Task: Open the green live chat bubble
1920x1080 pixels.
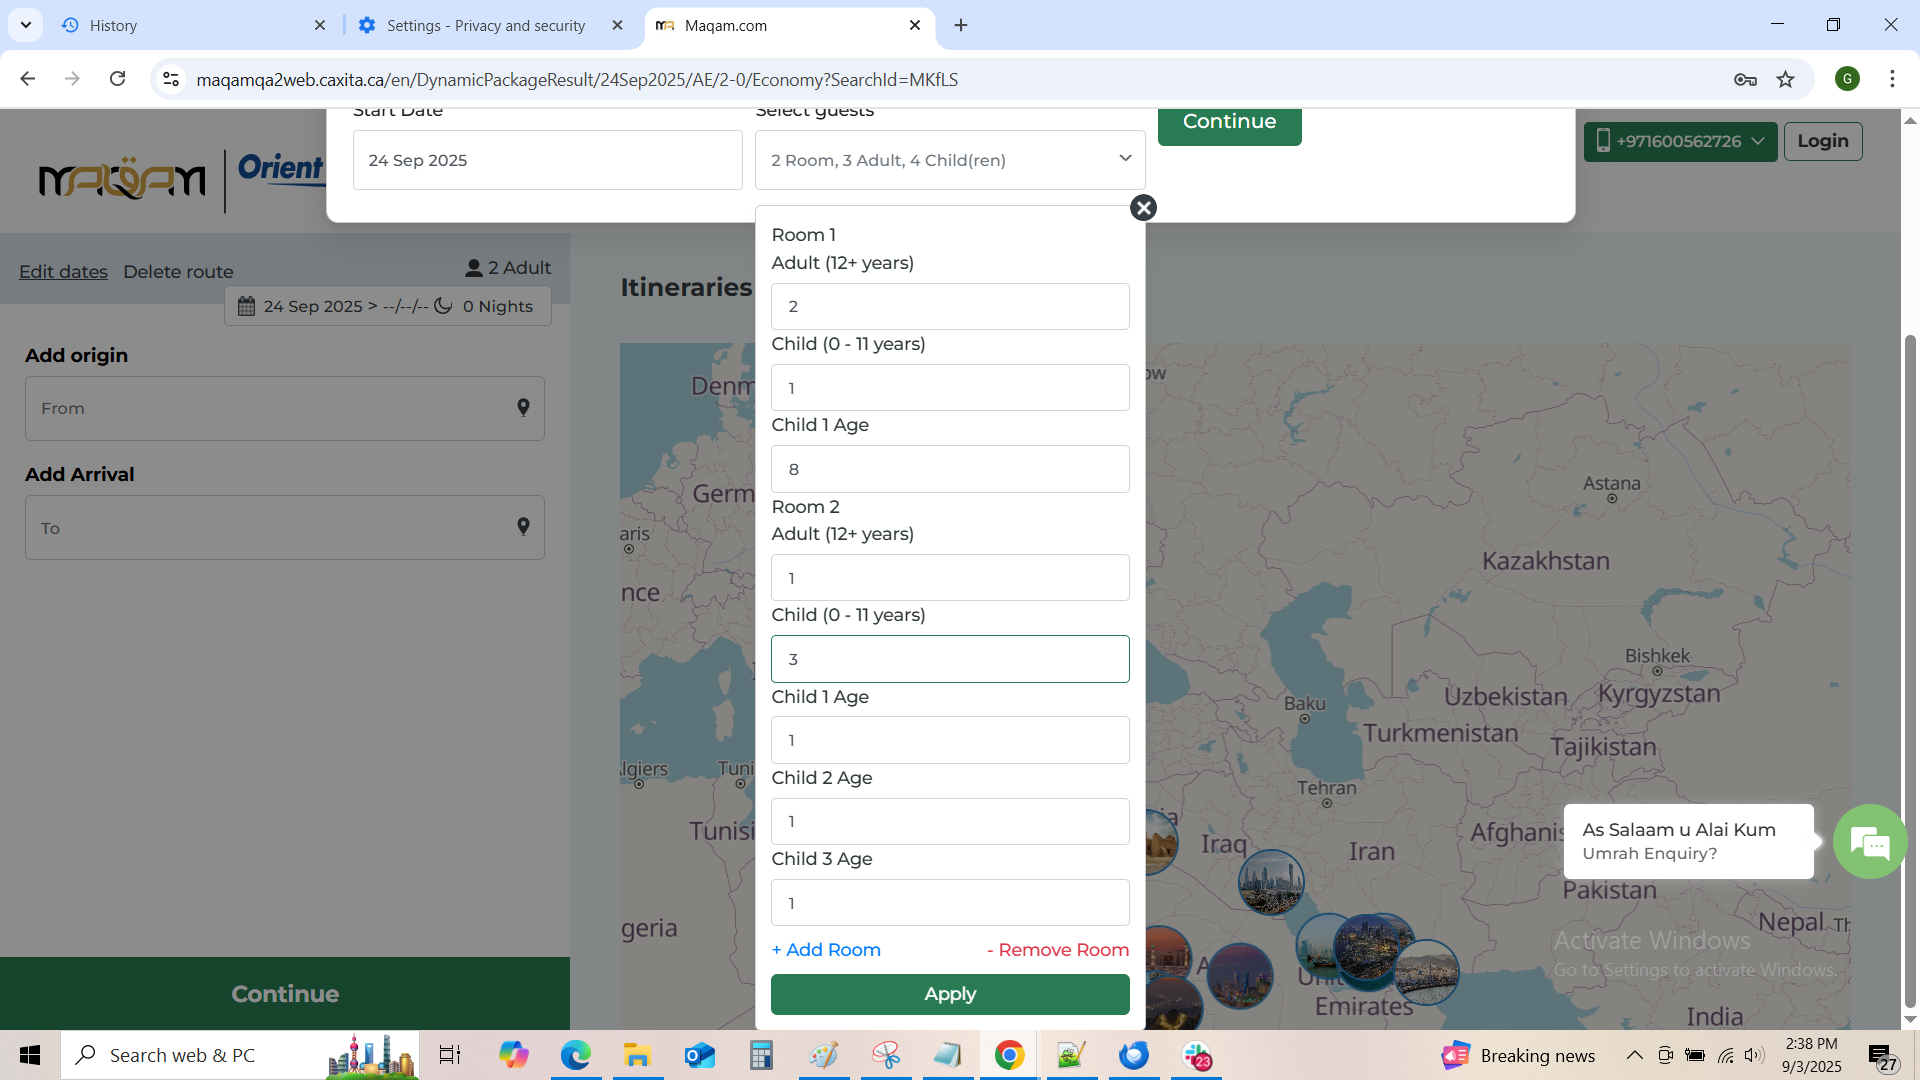Action: point(1869,842)
